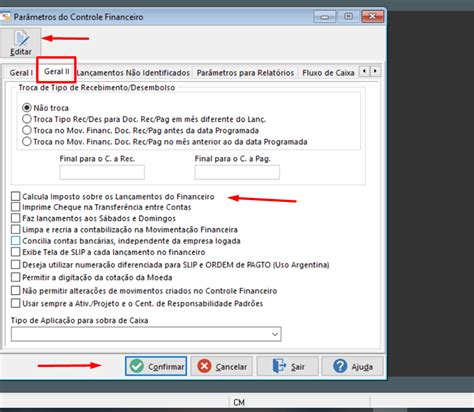
Task: Expand Tipo de Aplicação para sobra de Caixa dropdown
Action: [275, 334]
